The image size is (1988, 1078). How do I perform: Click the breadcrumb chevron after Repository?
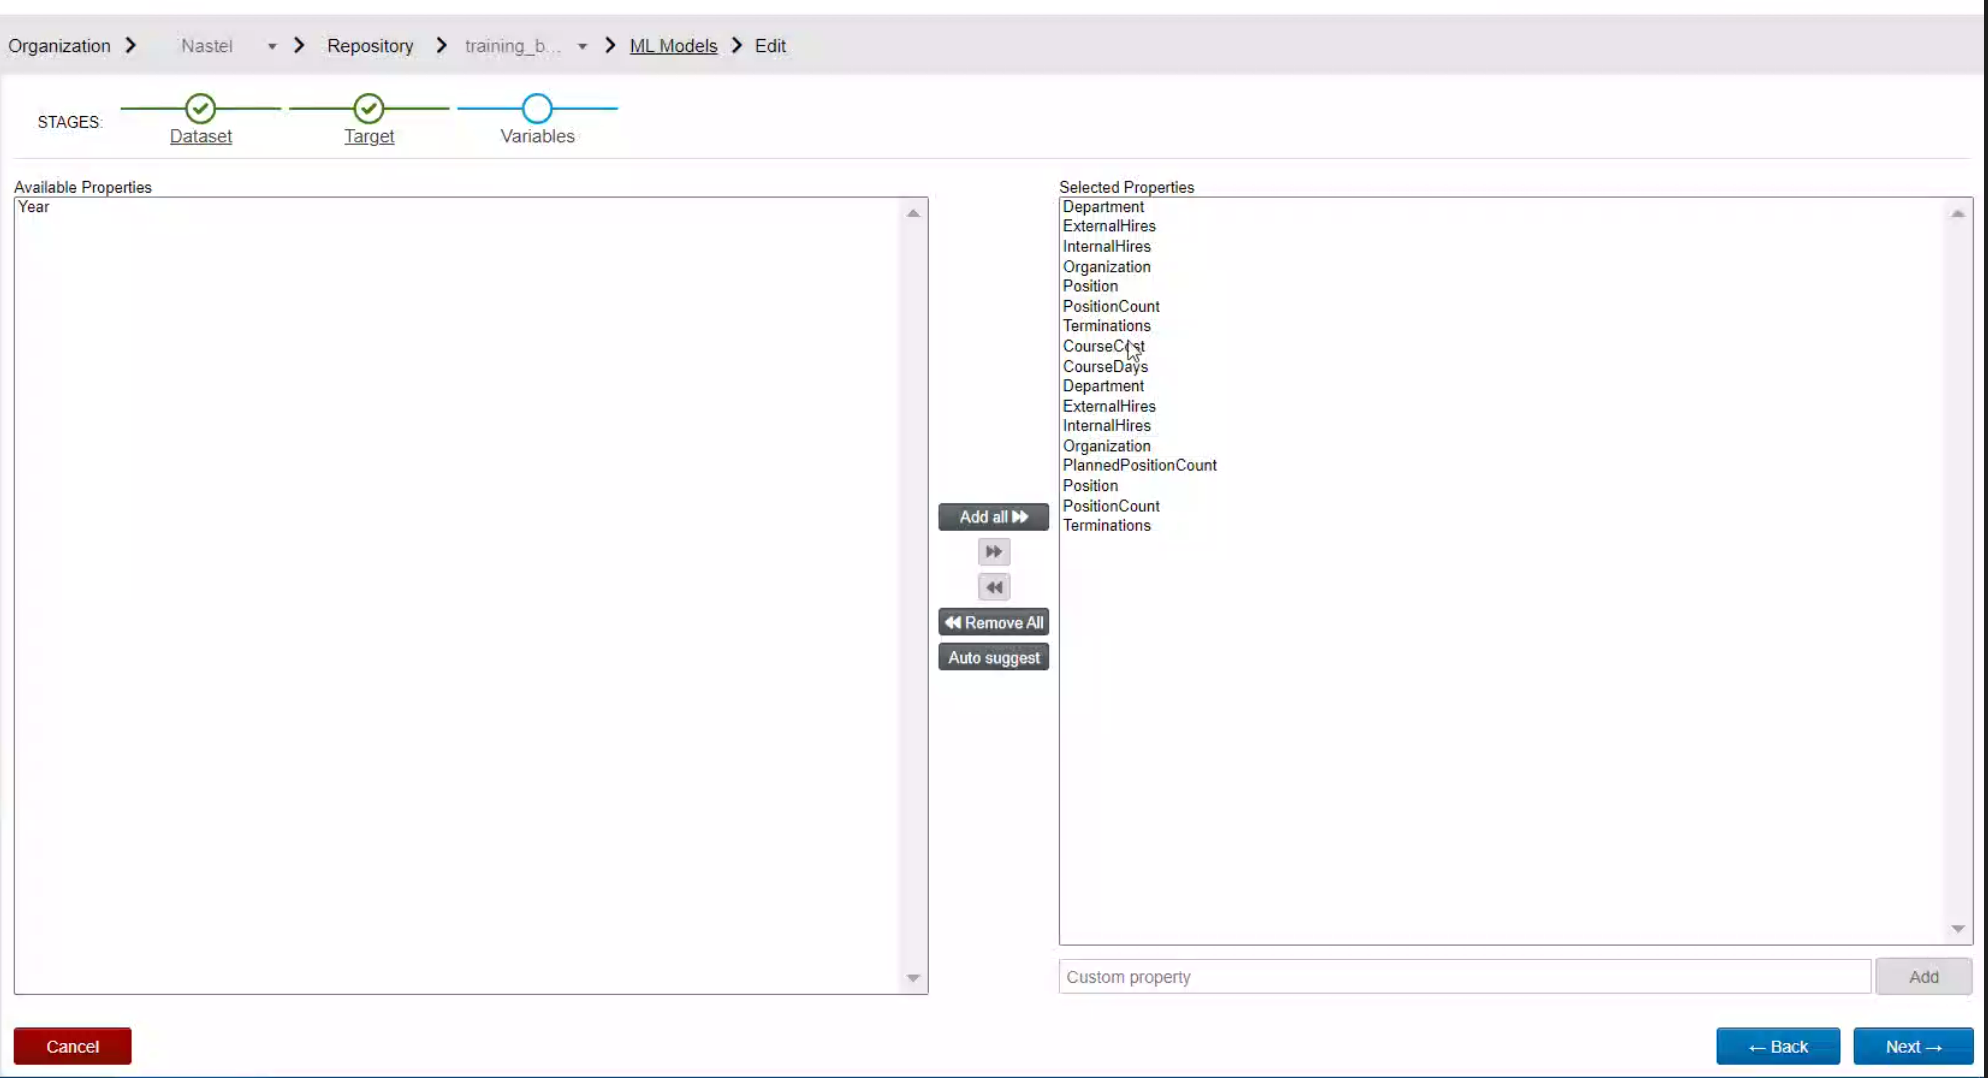(x=440, y=45)
